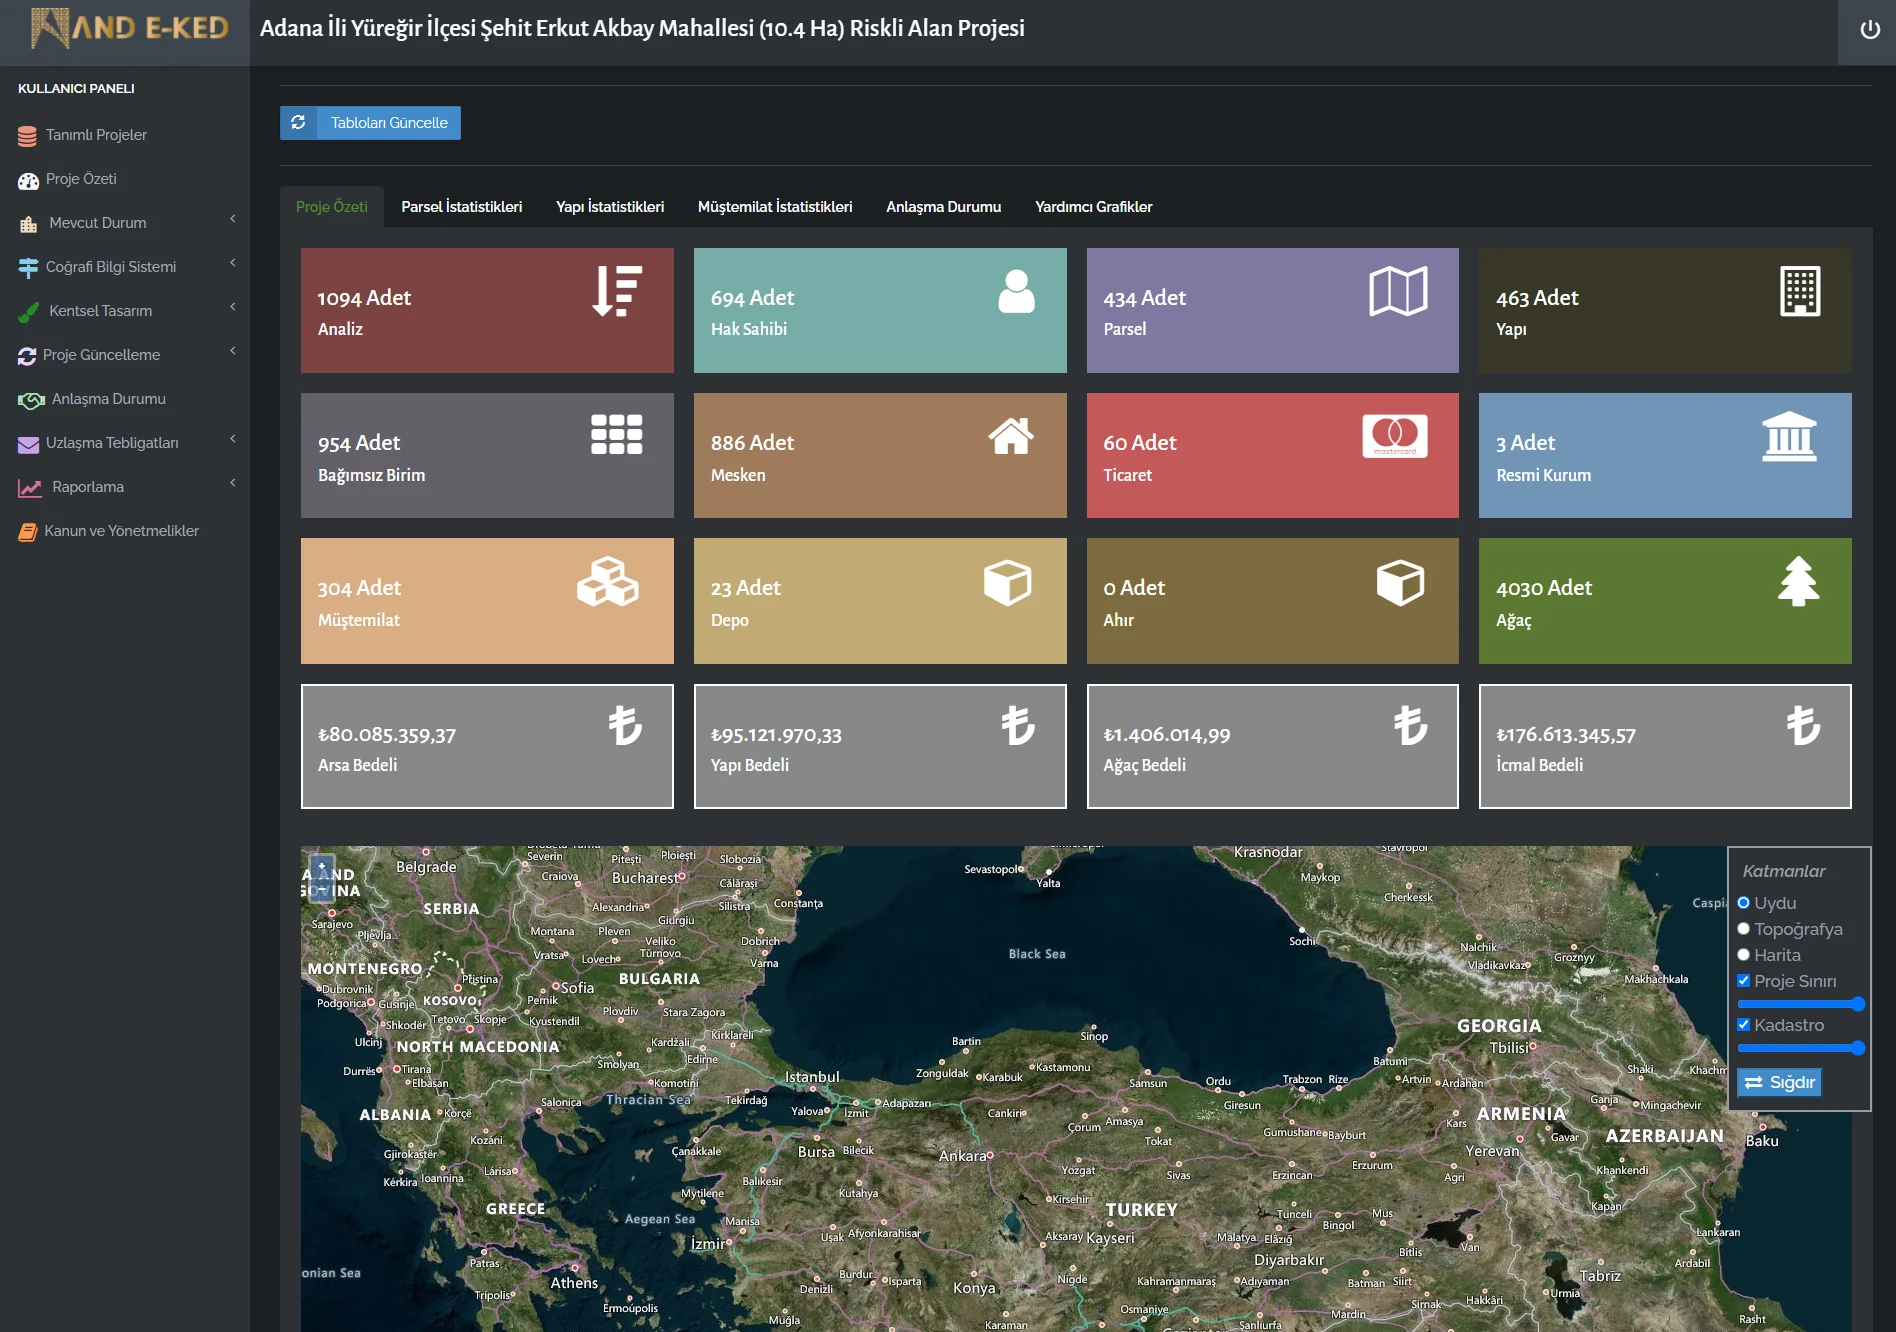Click the box icon on Ahır card
The image size is (1896, 1332).
click(x=1400, y=582)
